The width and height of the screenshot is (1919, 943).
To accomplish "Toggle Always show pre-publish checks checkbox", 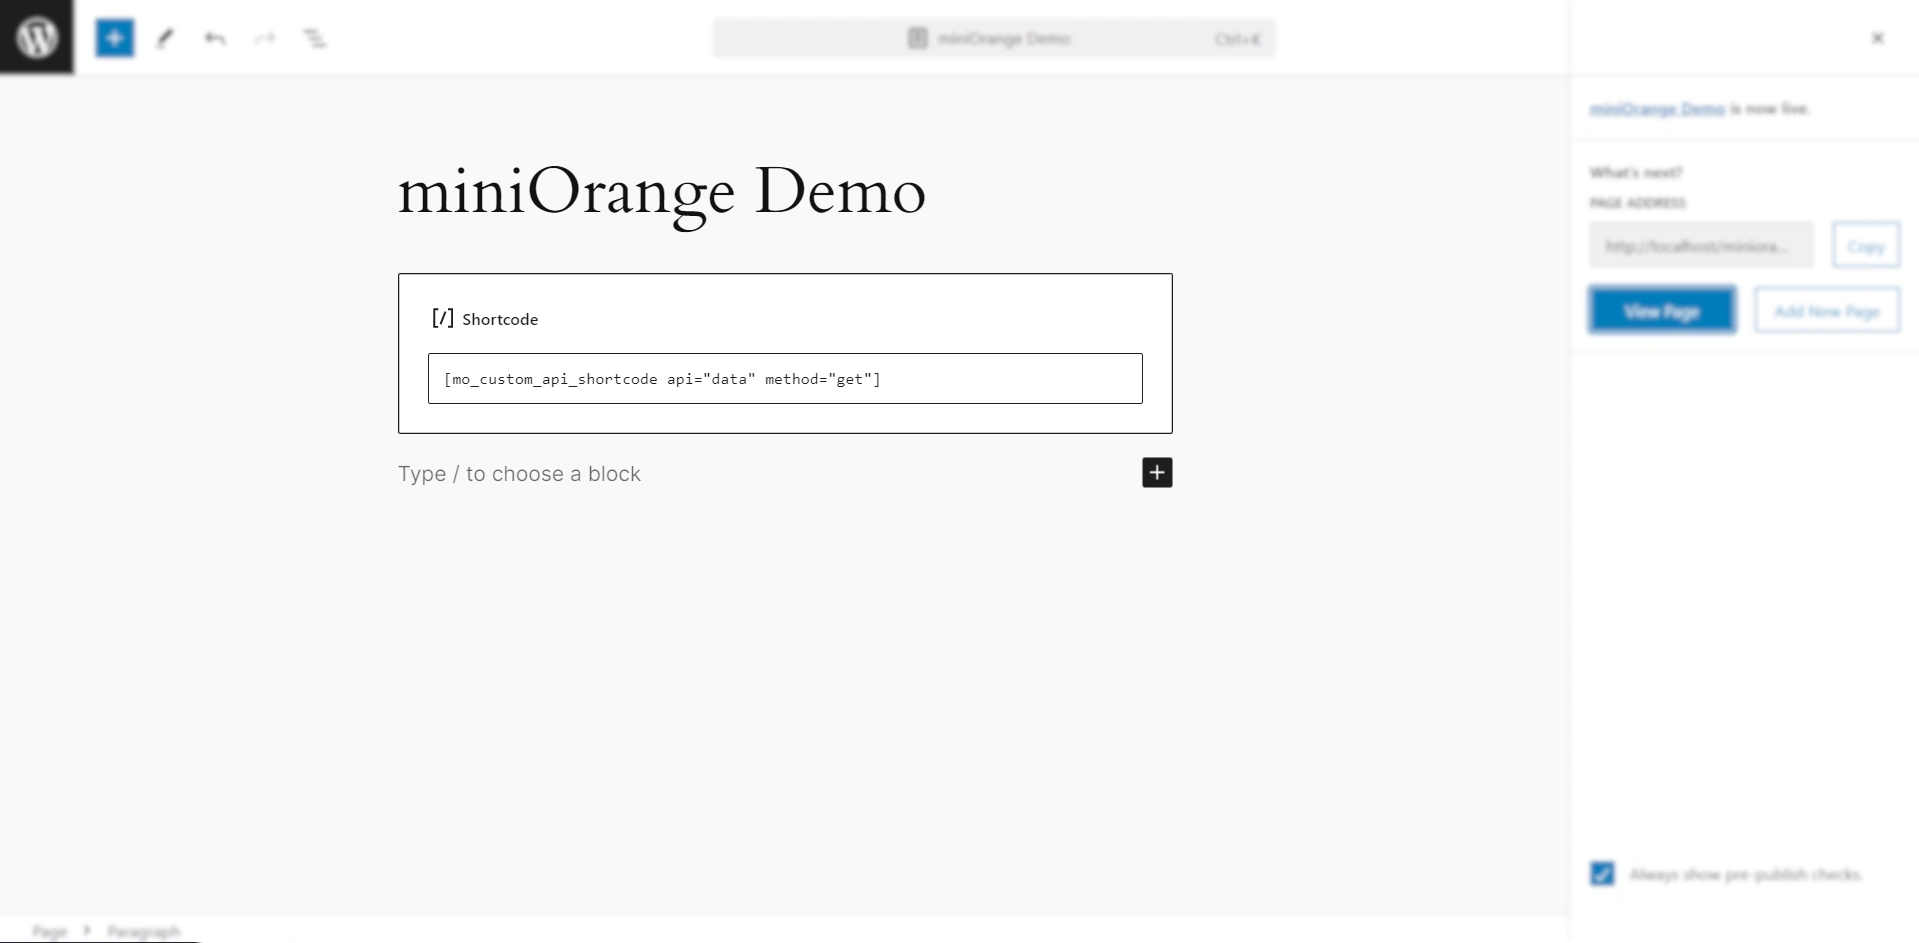I will point(1602,874).
